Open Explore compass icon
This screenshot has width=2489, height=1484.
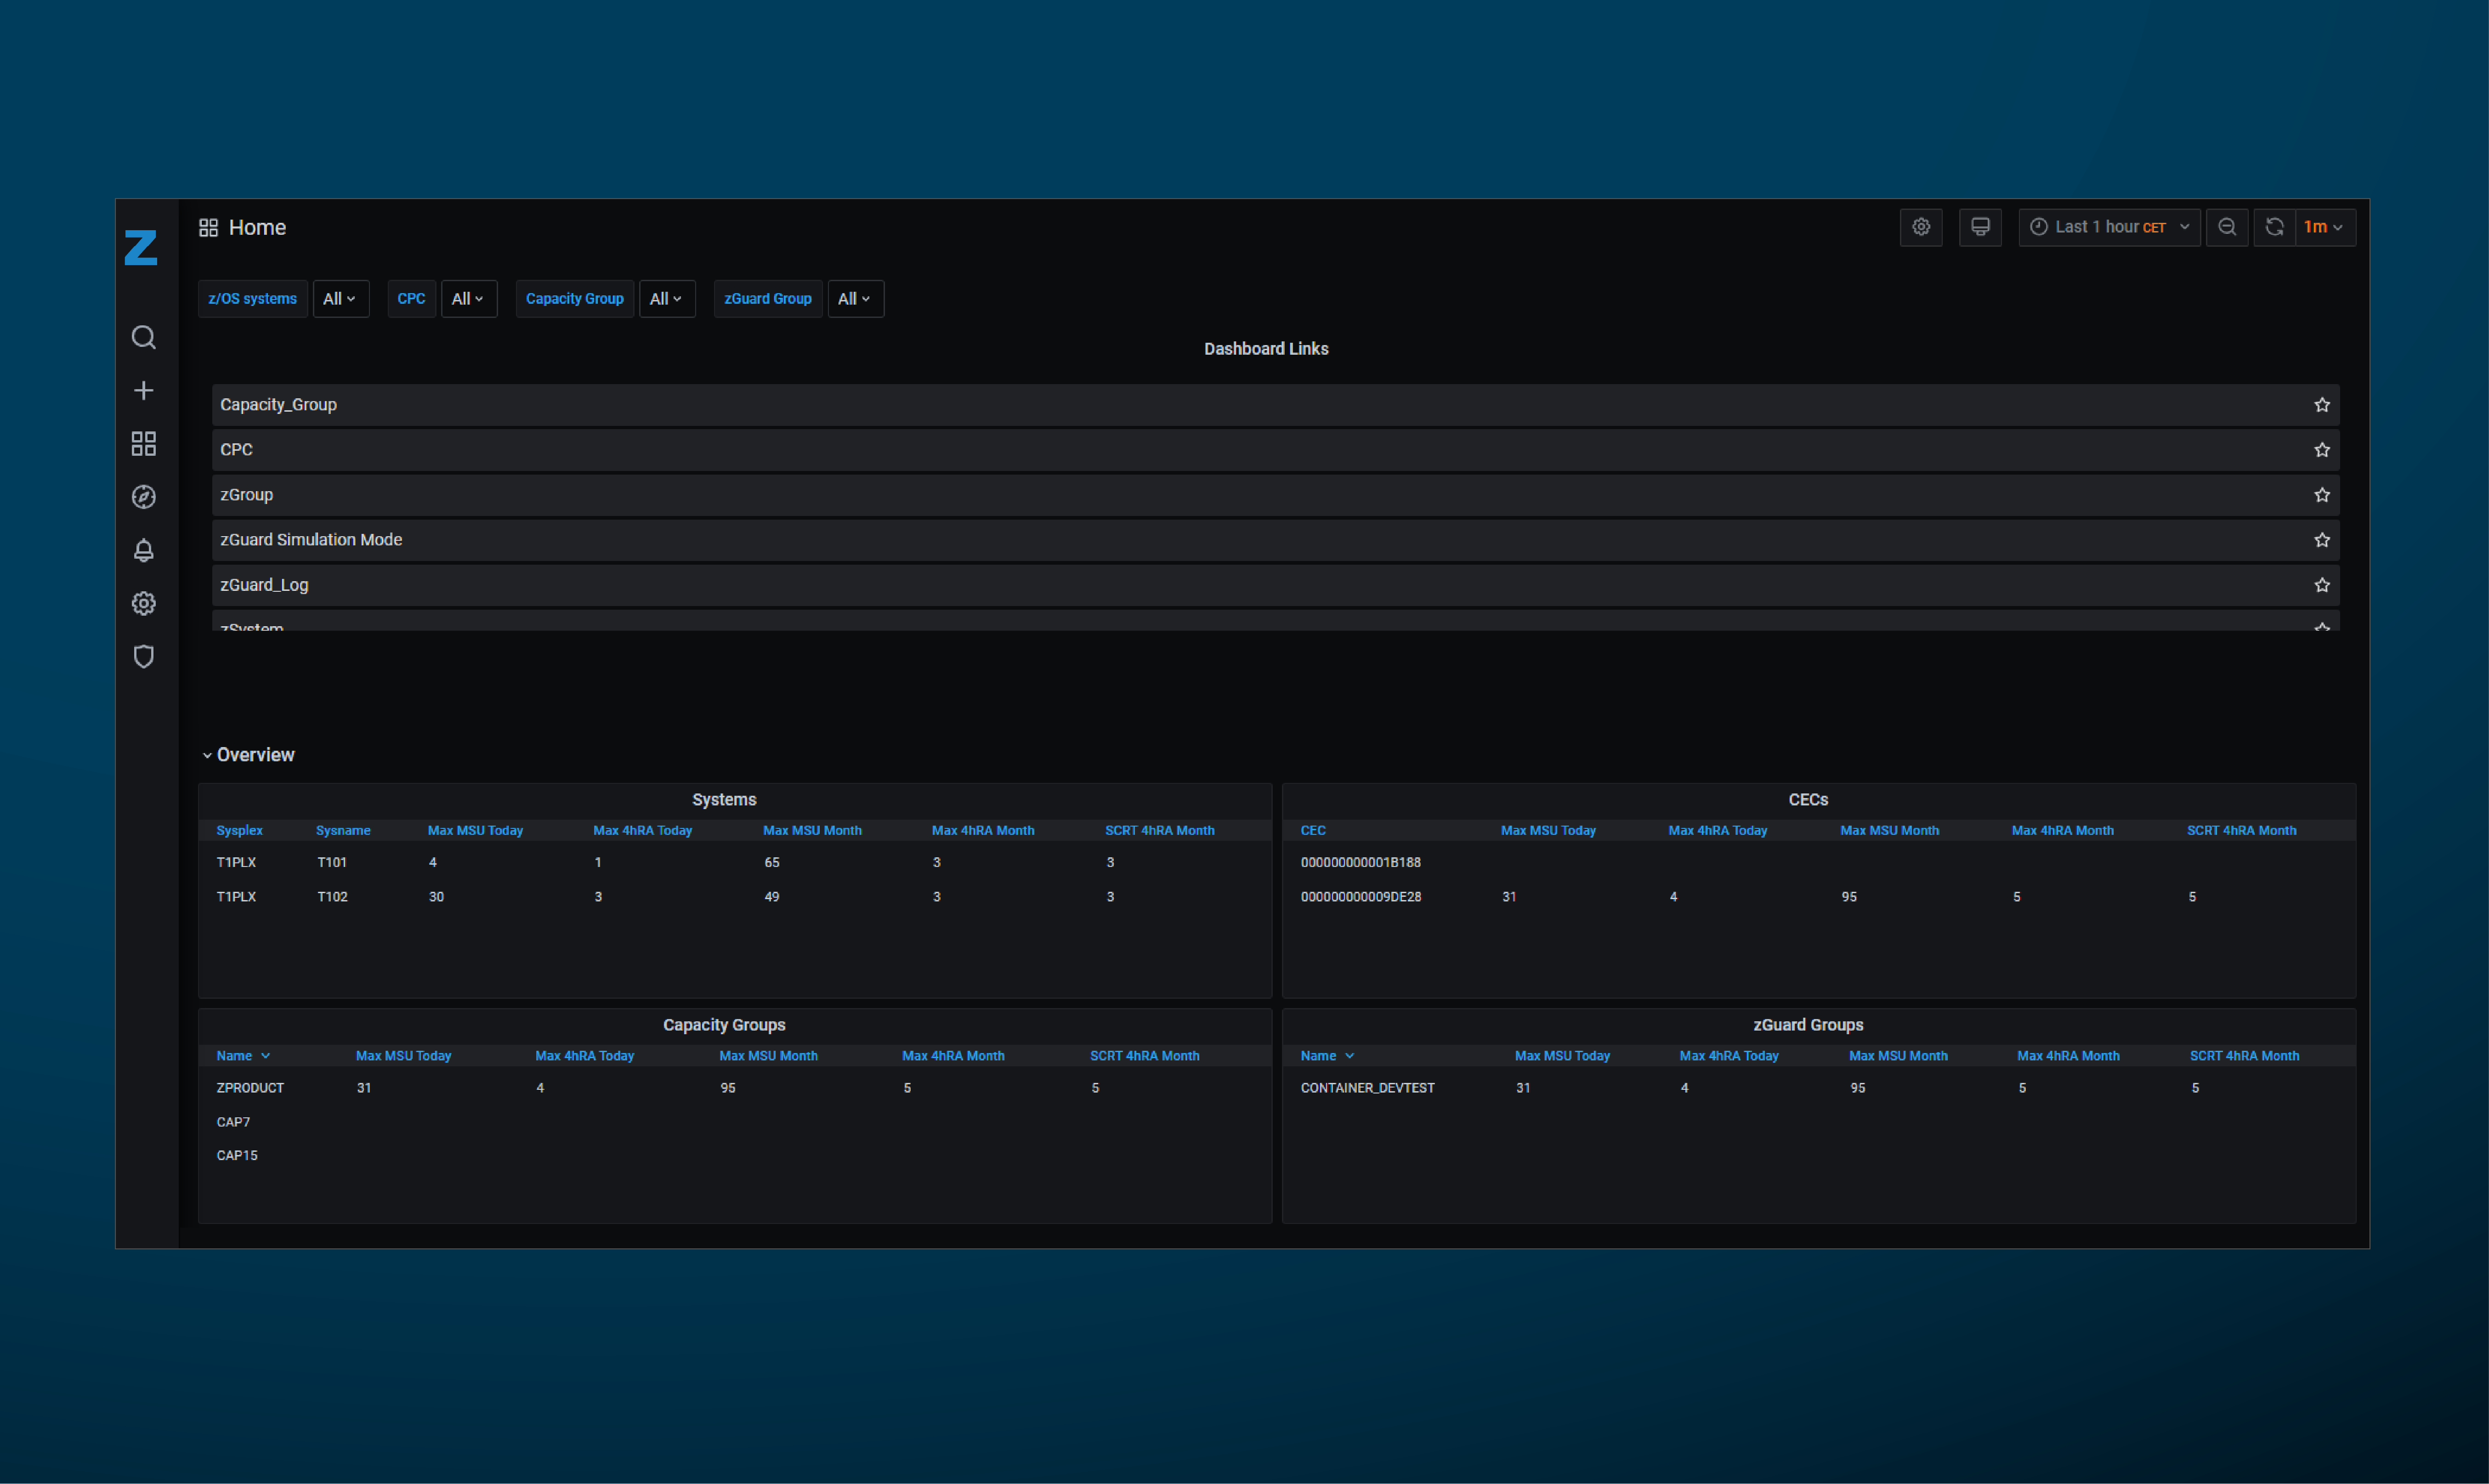coord(143,497)
